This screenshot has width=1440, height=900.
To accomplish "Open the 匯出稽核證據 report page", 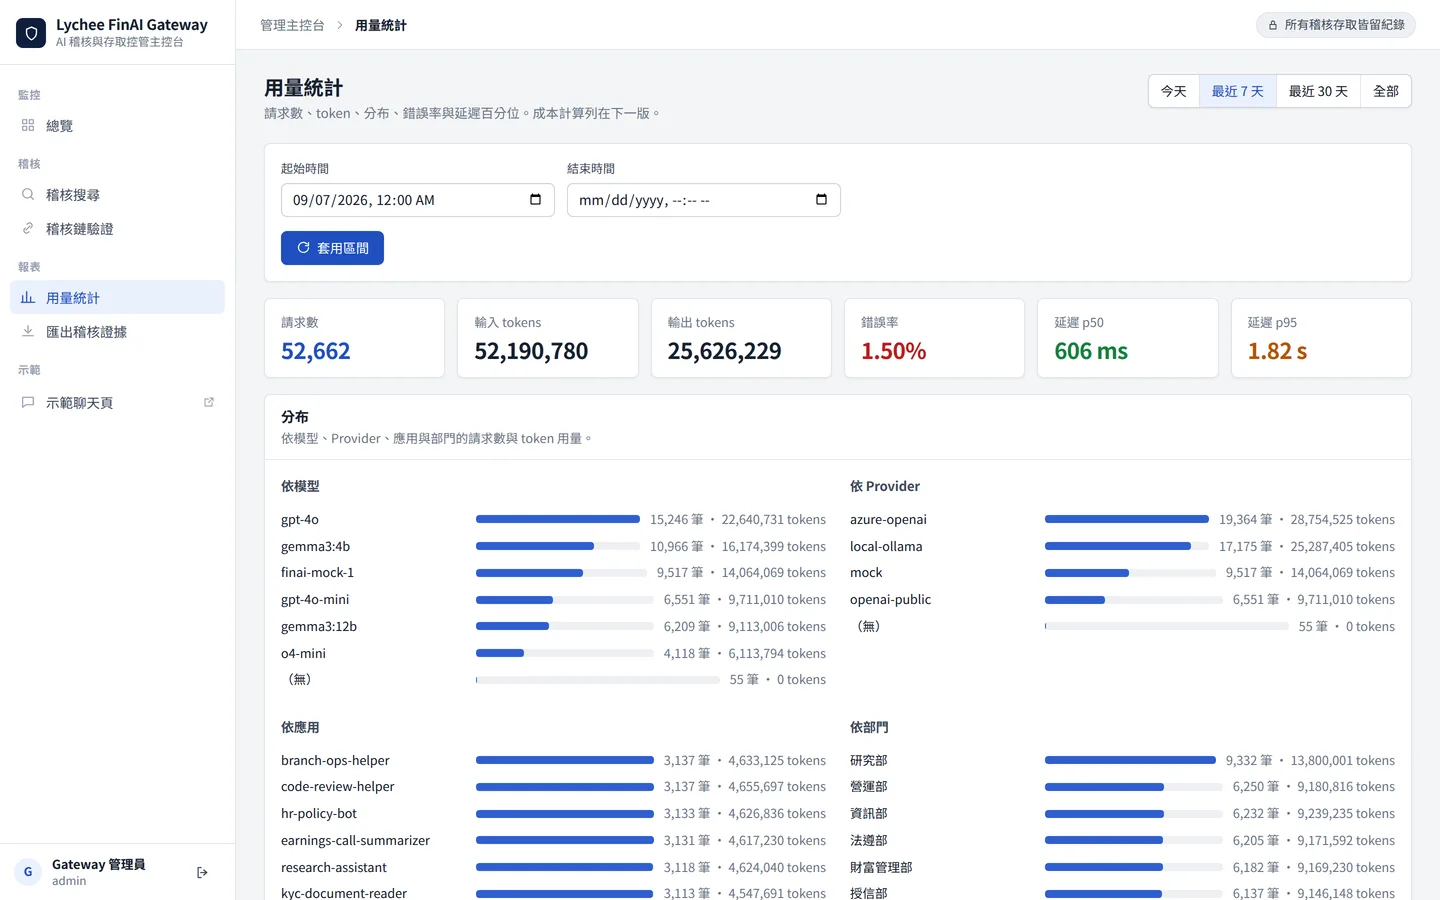I will pyautogui.click(x=117, y=331).
